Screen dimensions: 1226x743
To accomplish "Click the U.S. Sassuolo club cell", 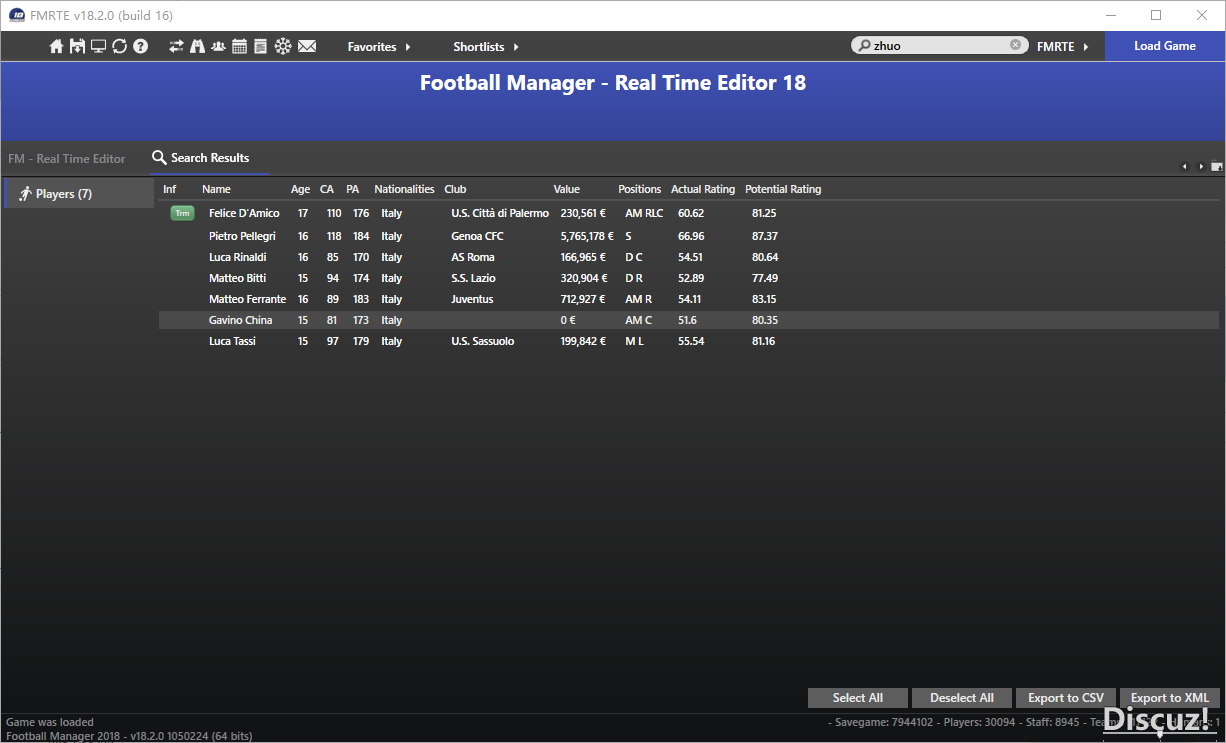I will 483,341.
